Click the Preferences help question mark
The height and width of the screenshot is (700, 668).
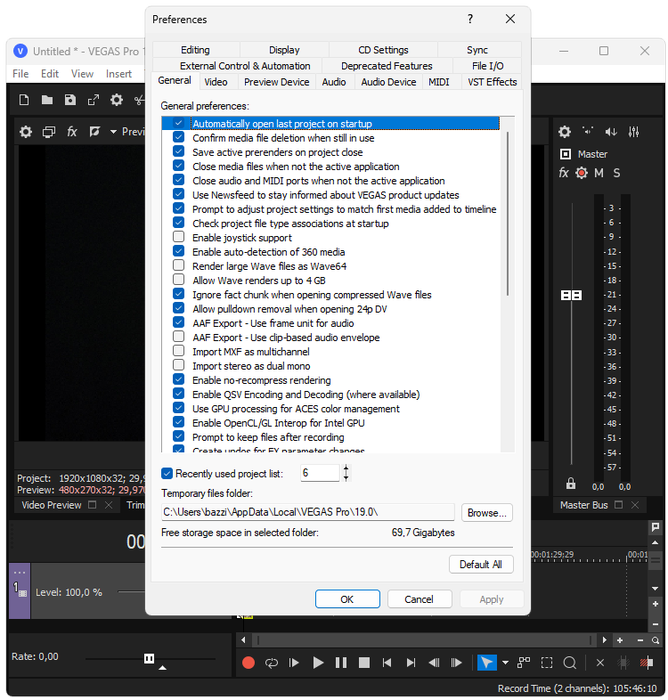pos(470,19)
